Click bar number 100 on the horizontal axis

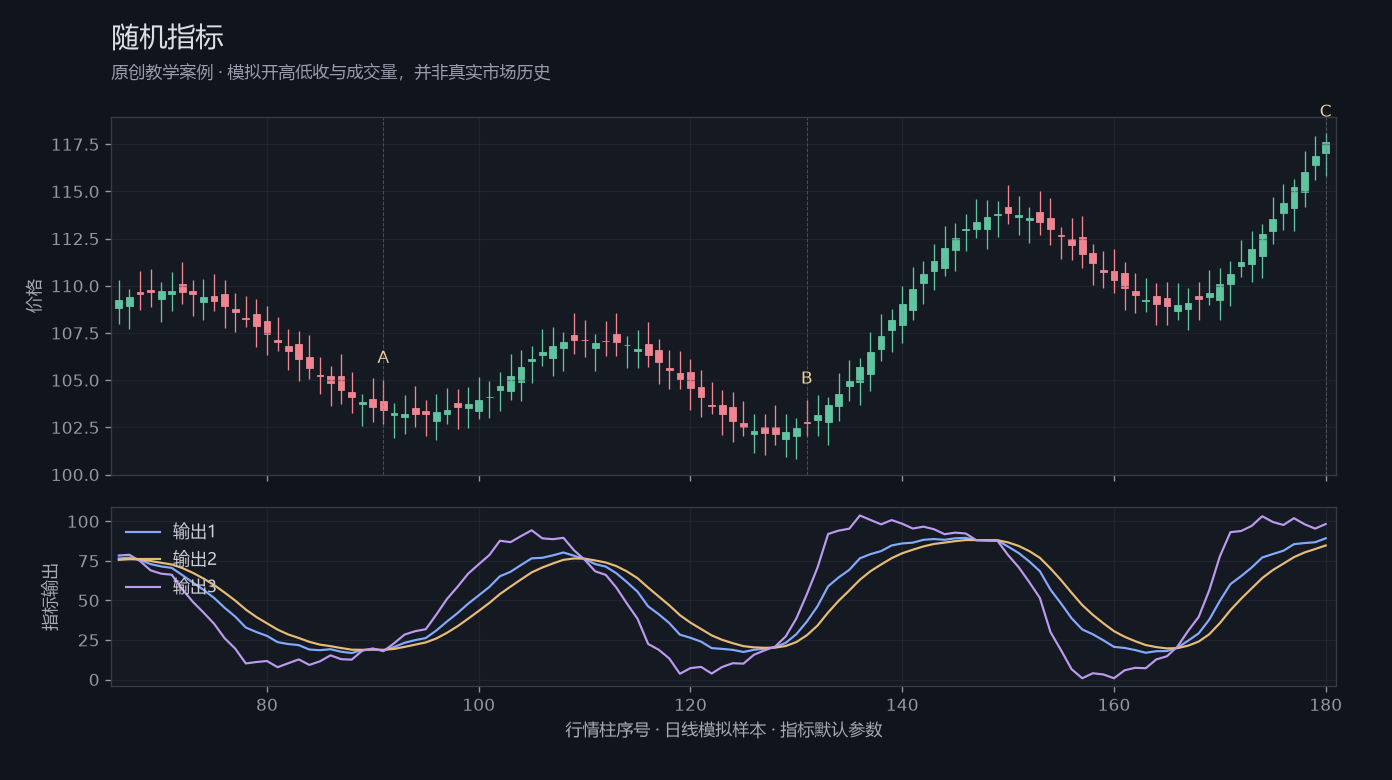[x=479, y=704]
